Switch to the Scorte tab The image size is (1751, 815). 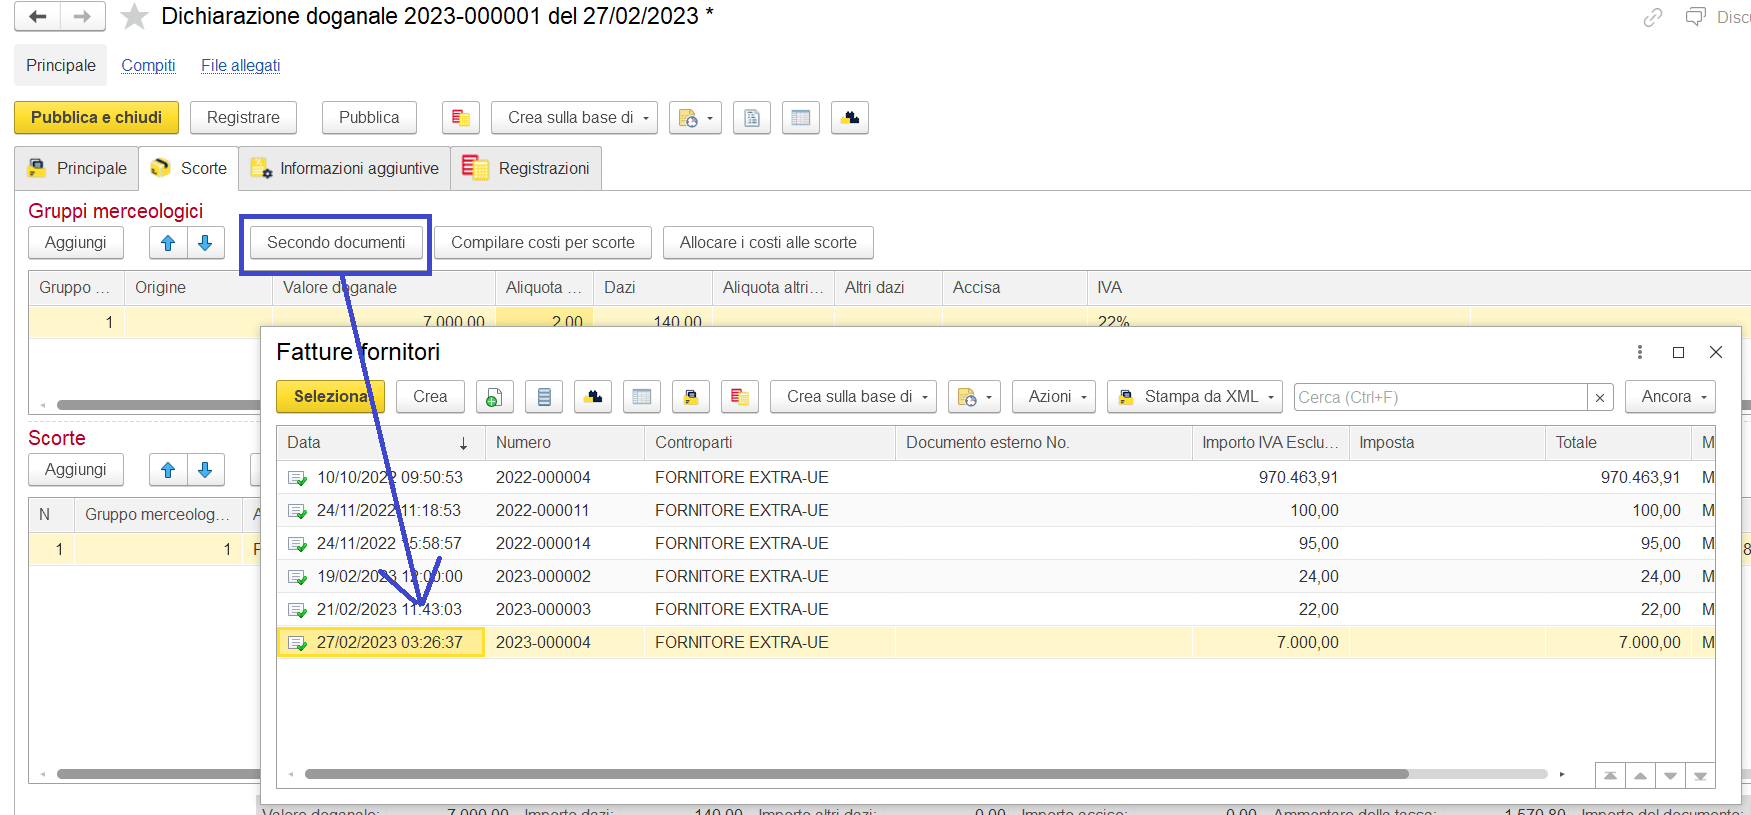[x=189, y=168]
